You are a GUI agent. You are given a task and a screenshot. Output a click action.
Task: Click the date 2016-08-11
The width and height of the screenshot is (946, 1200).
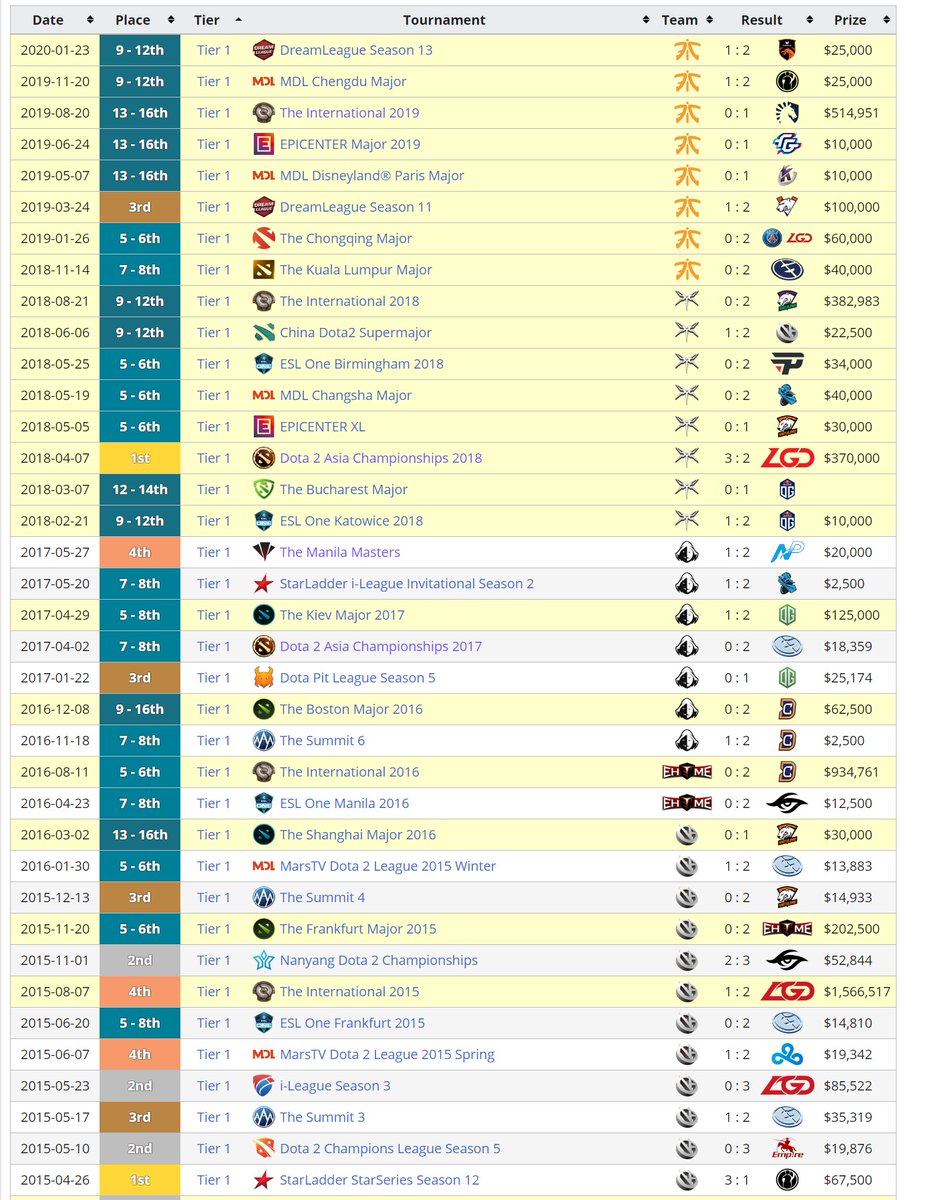tap(55, 772)
